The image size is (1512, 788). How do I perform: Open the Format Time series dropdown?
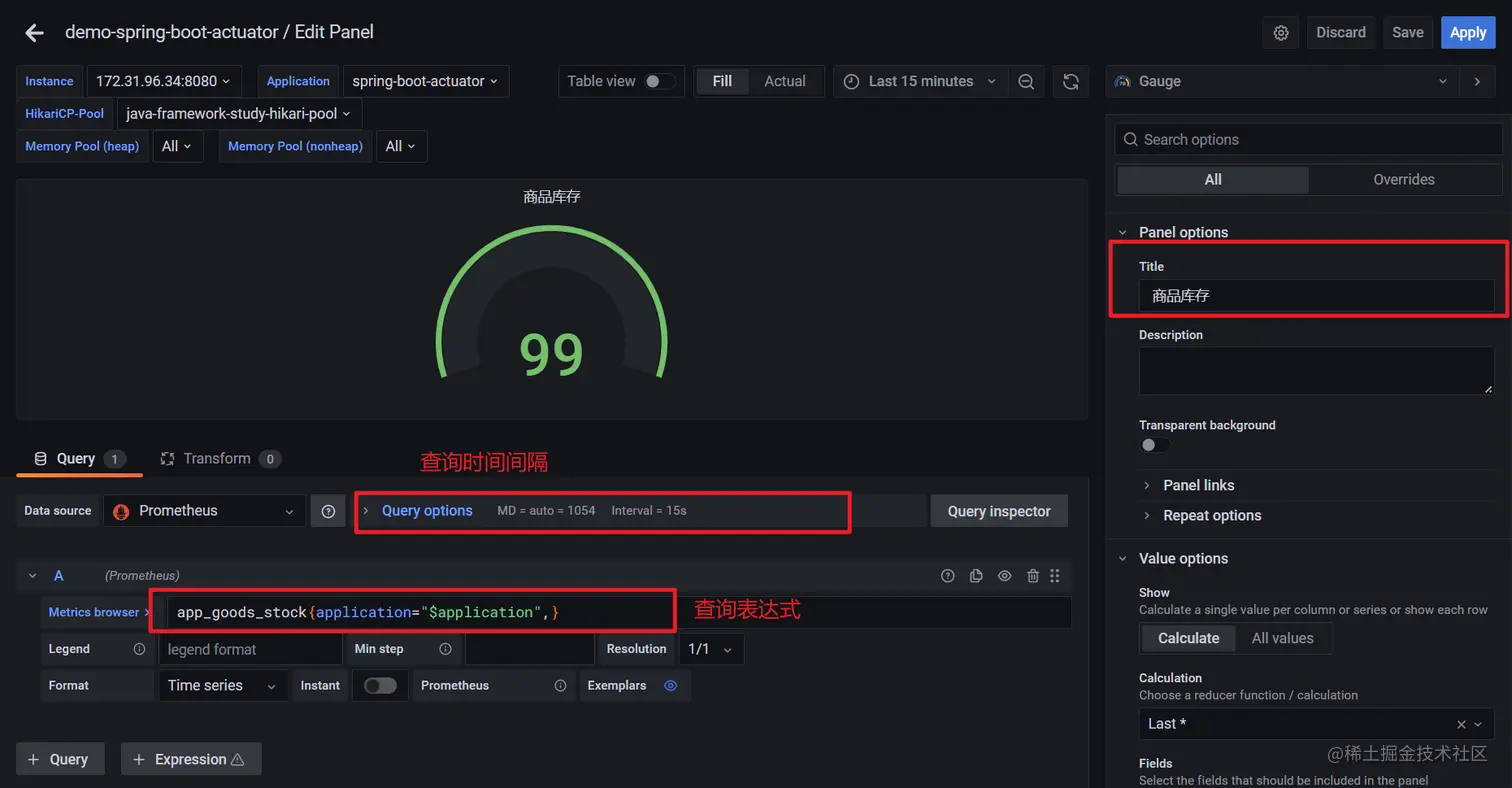click(222, 686)
